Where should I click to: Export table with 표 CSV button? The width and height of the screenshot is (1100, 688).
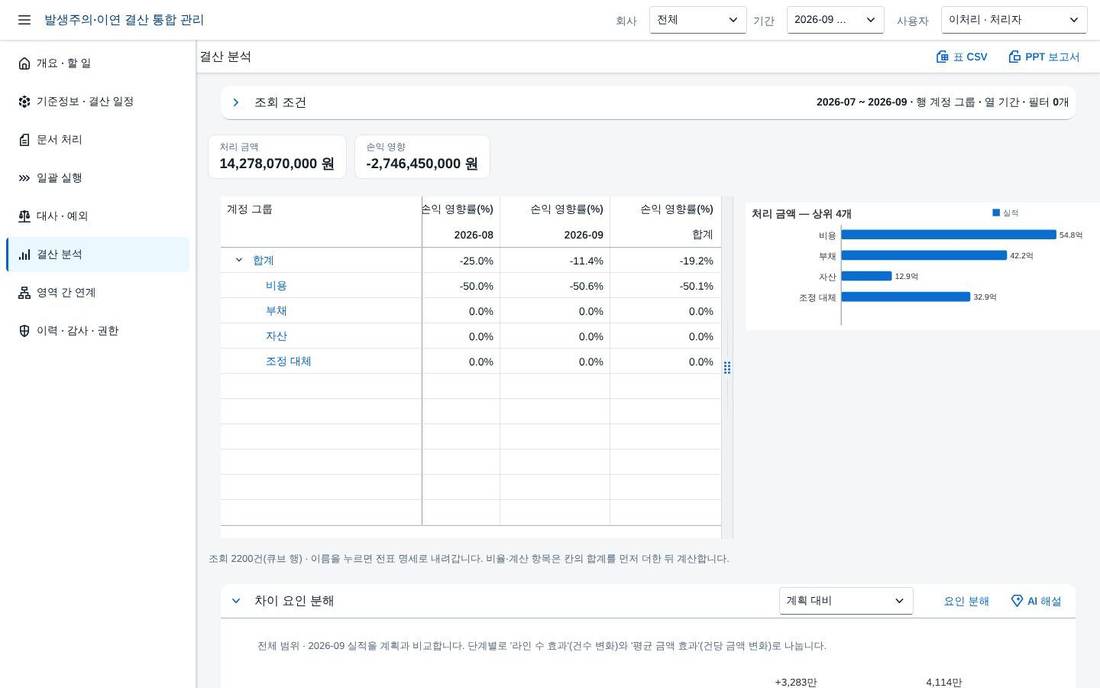pyautogui.click(x=961, y=57)
